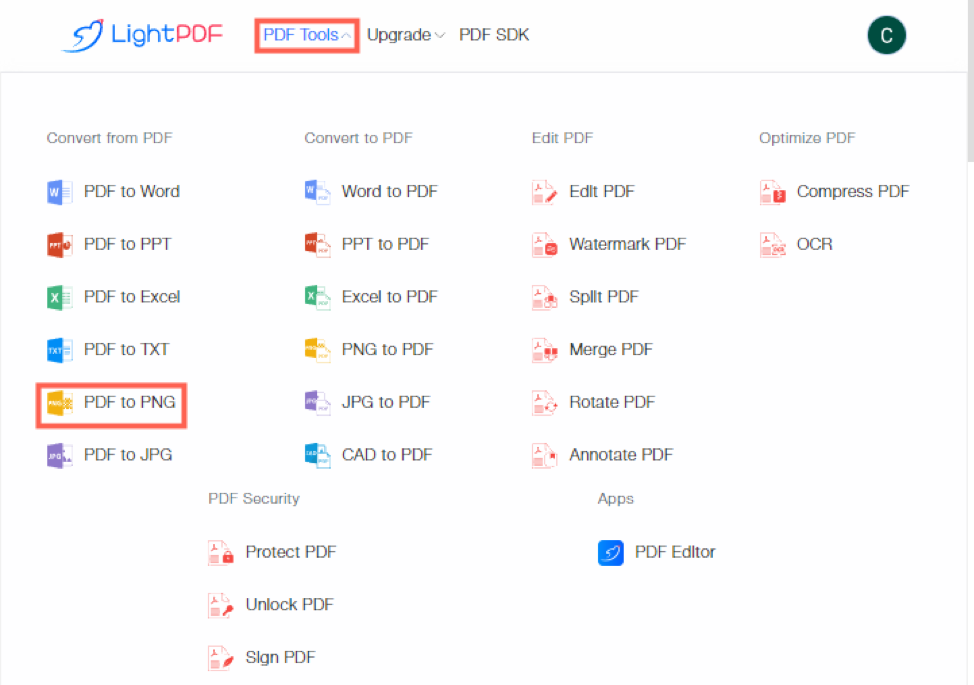
Task: Click the Word to PDF icon
Action: pos(317,192)
